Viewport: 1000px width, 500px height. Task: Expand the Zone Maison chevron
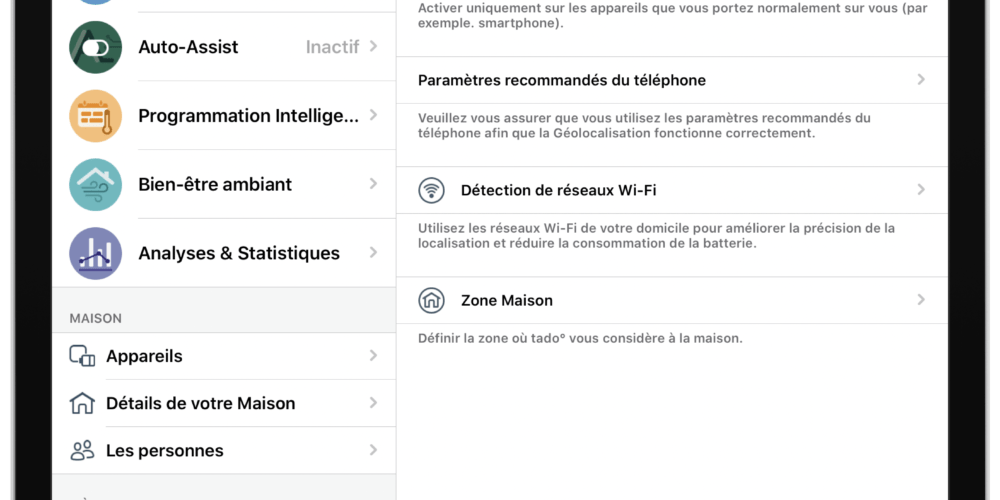tap(921, 300)
